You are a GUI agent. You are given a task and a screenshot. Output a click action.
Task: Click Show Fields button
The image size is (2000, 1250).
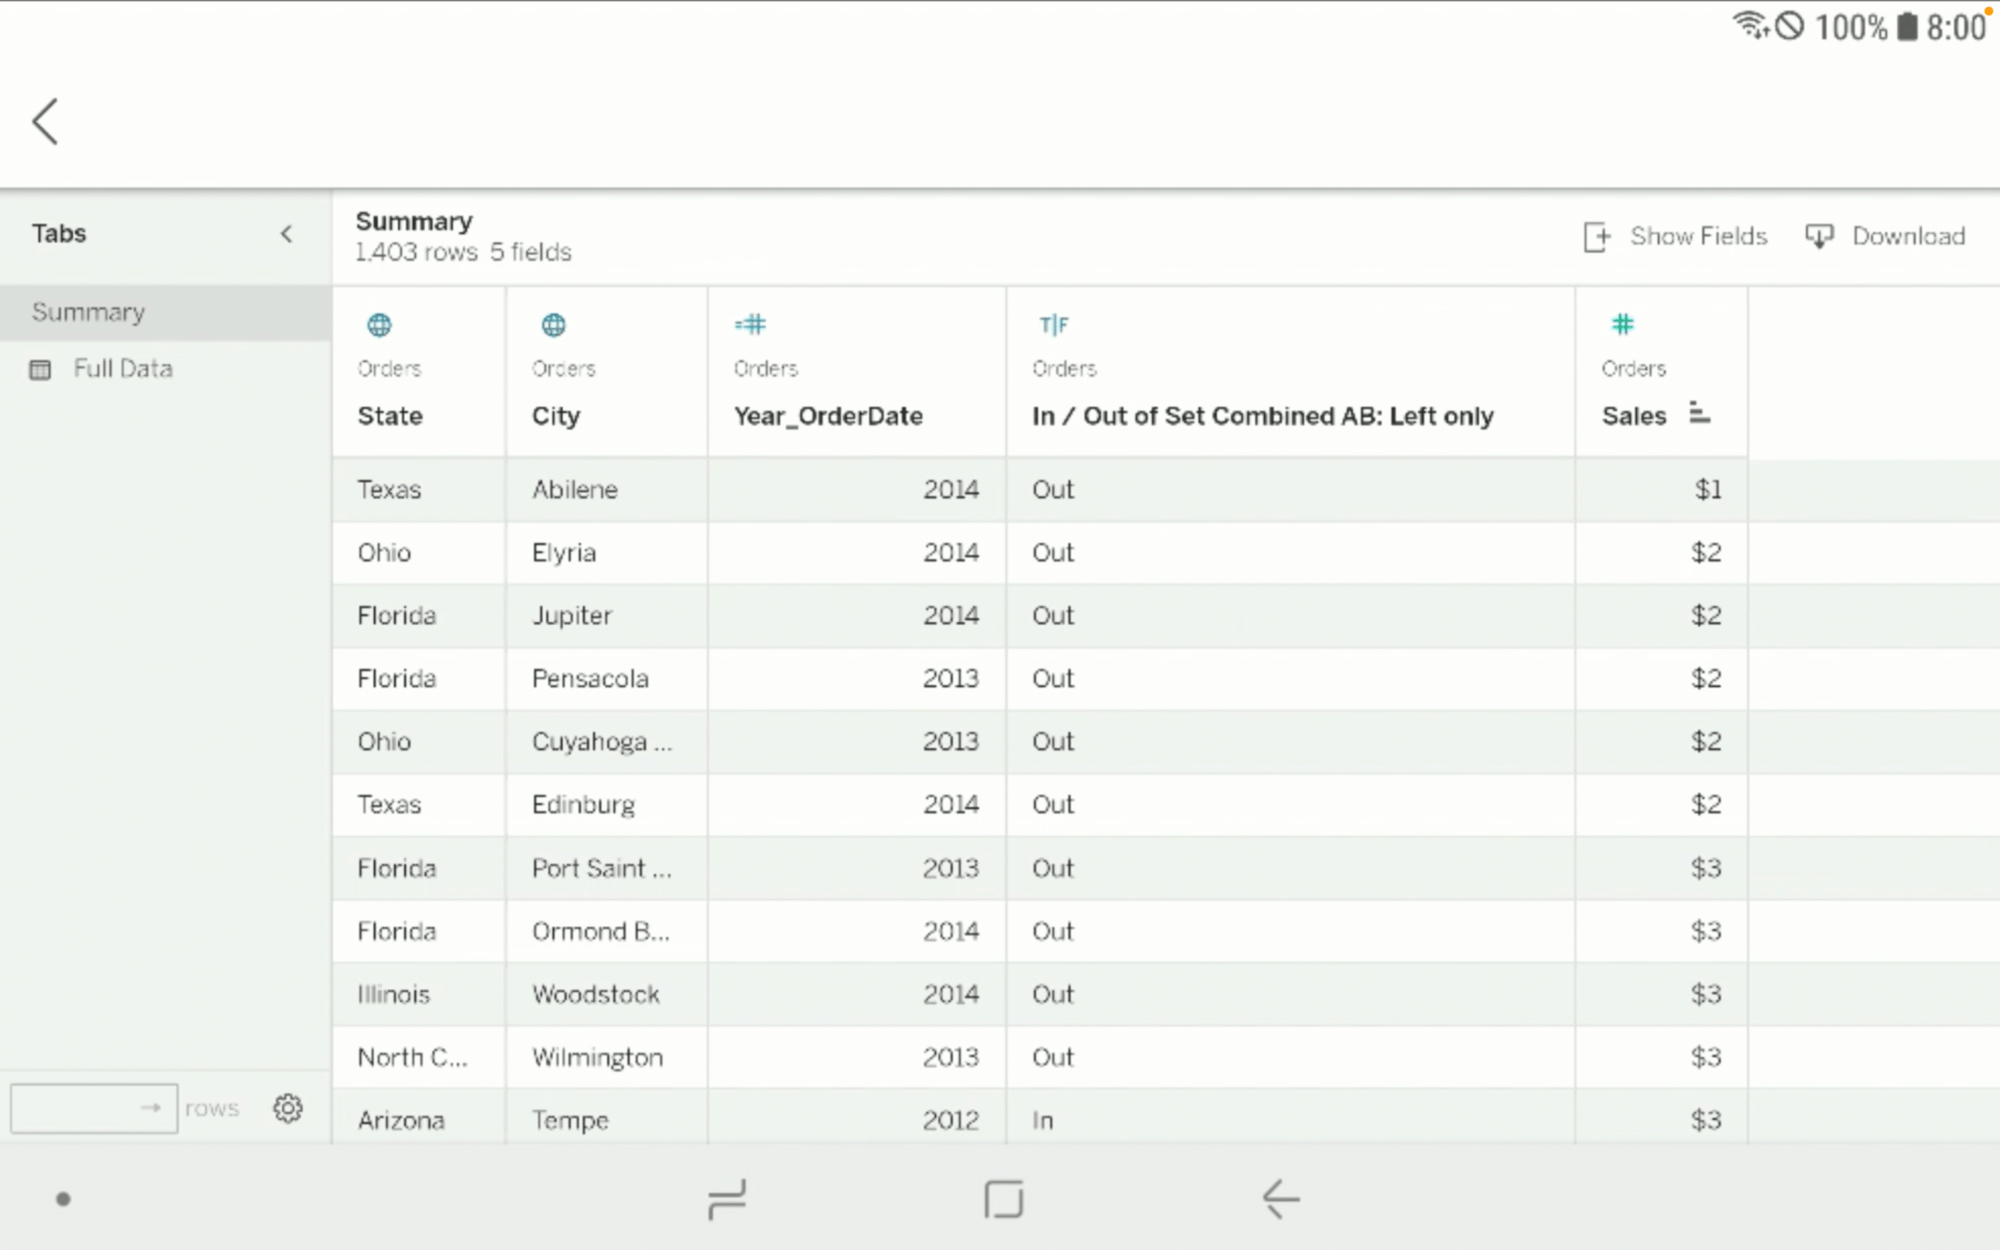pyautogui.click(x=1697, y=236)
